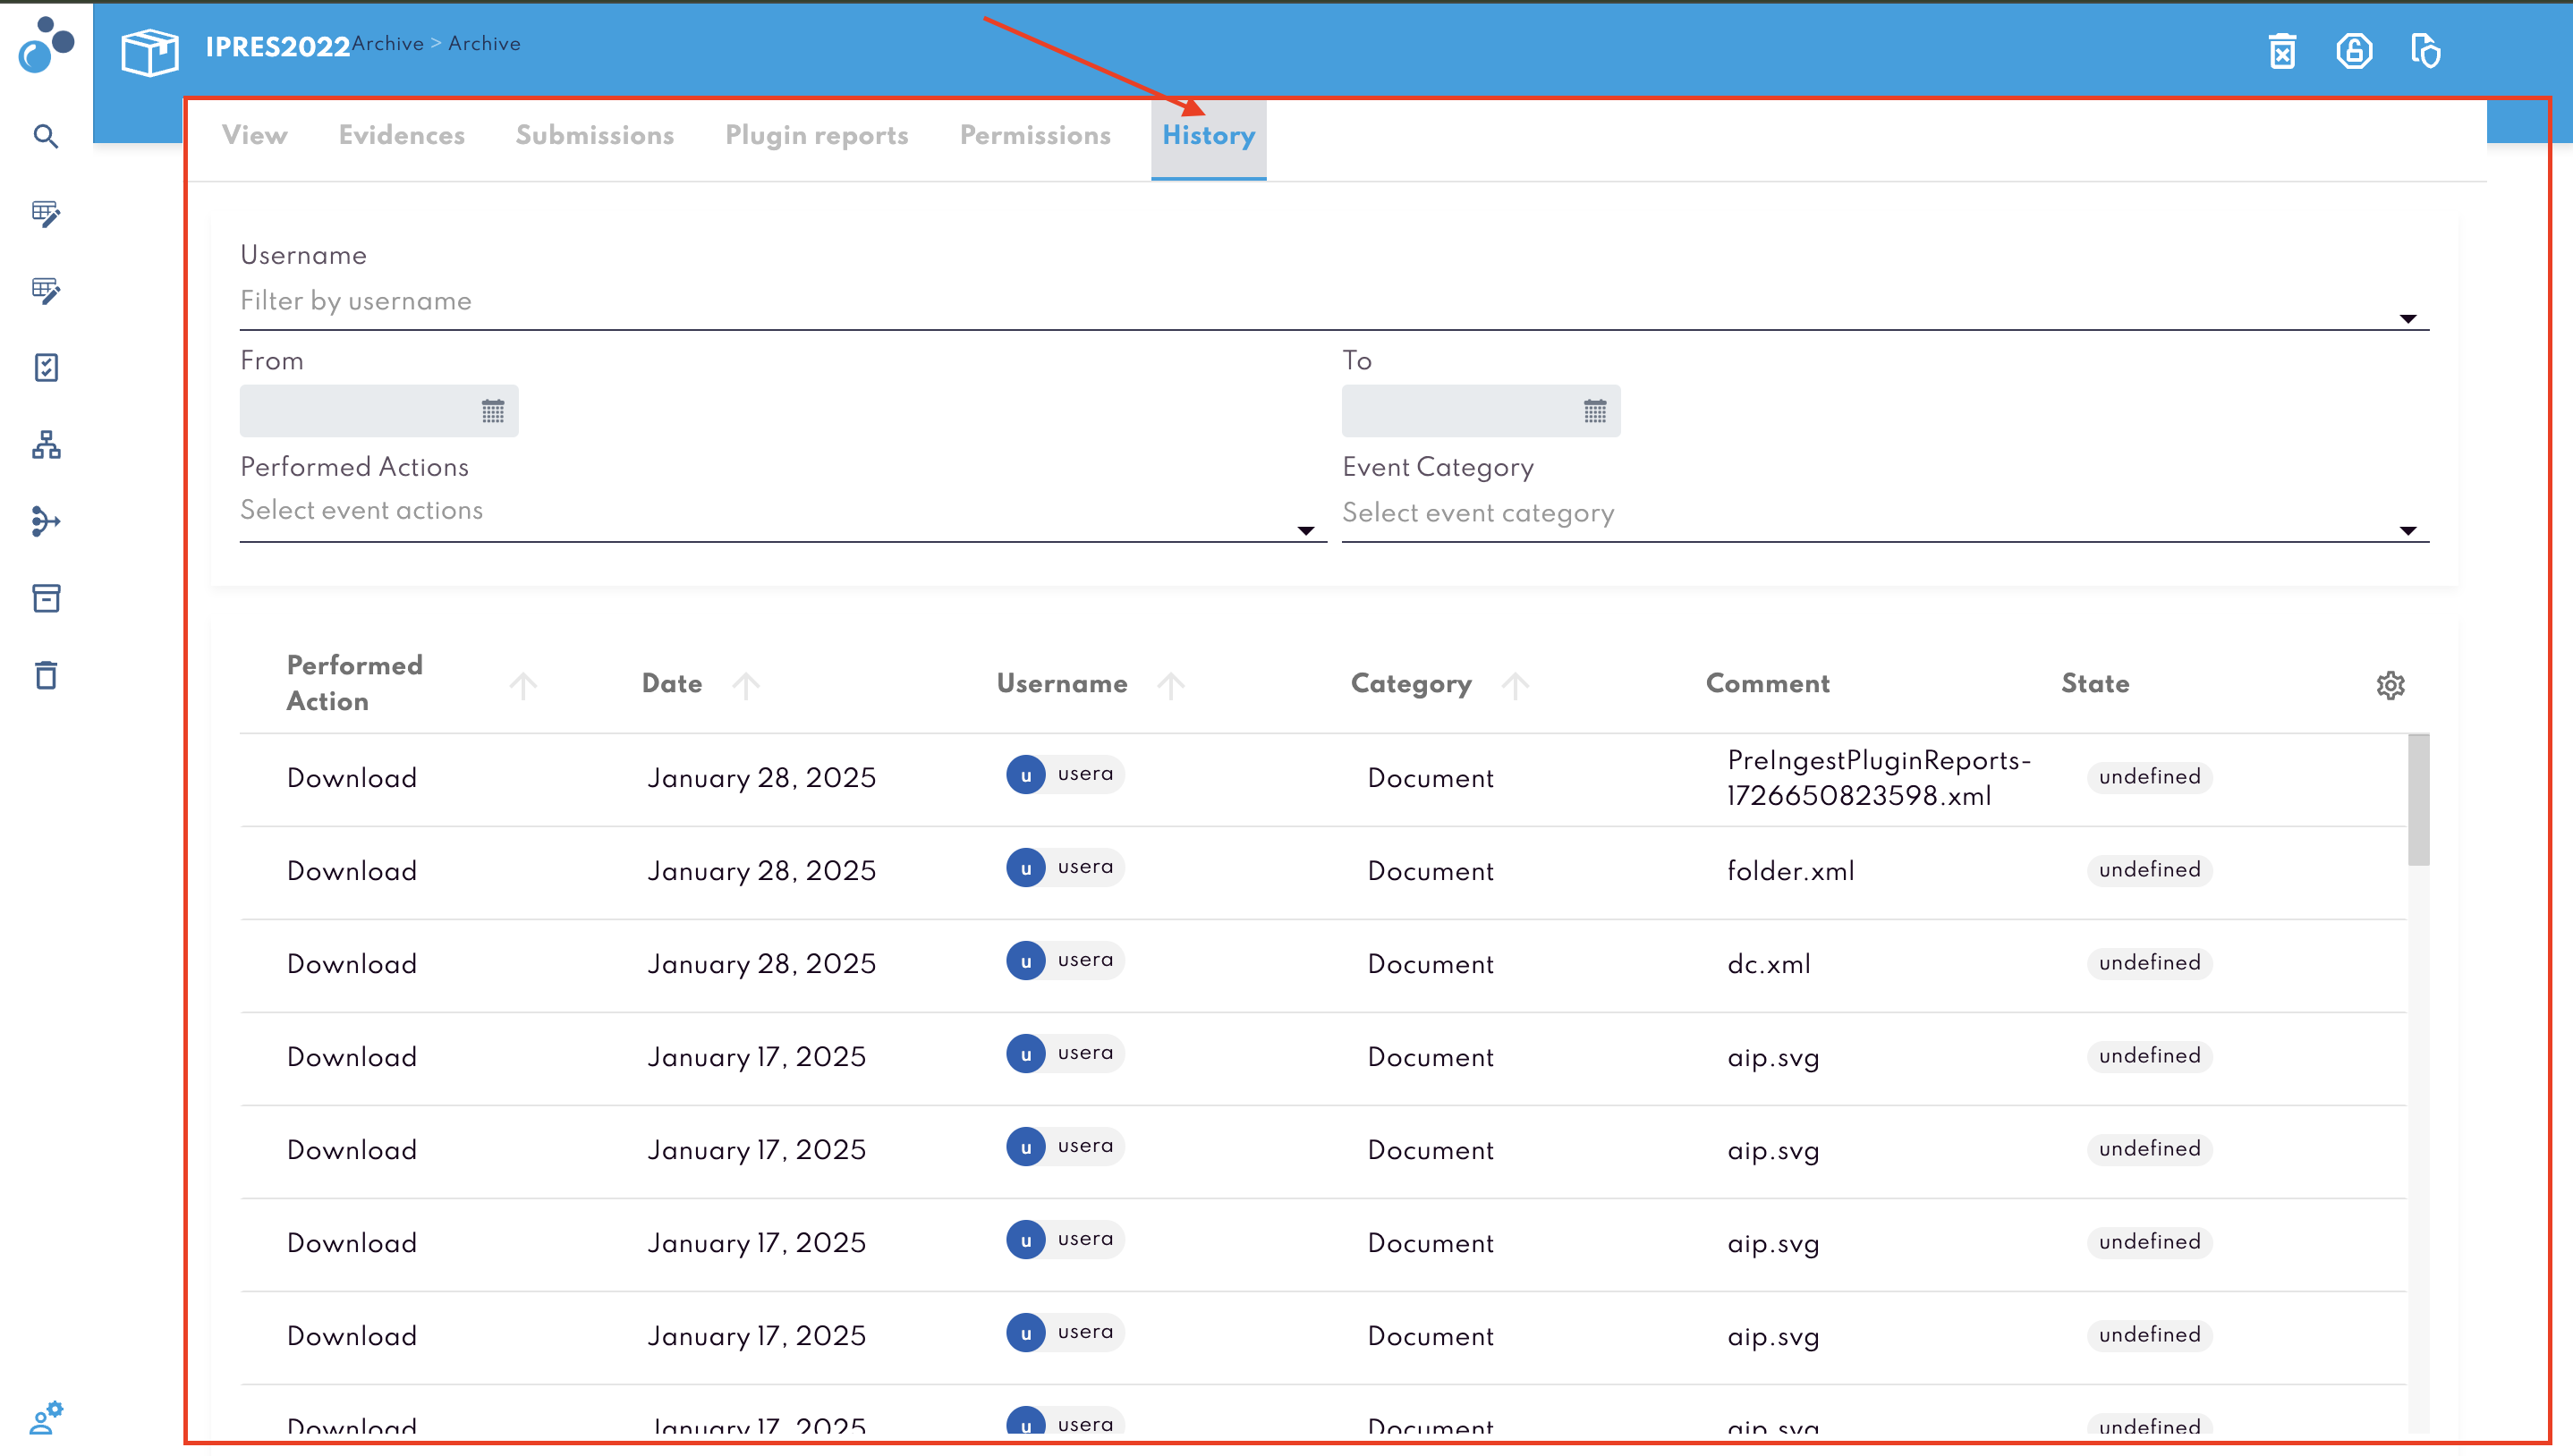The height and width of the screenshot is (1456, 2573).
Task: Click usera avatar in folder.xml row
Action: (1026, 868)
